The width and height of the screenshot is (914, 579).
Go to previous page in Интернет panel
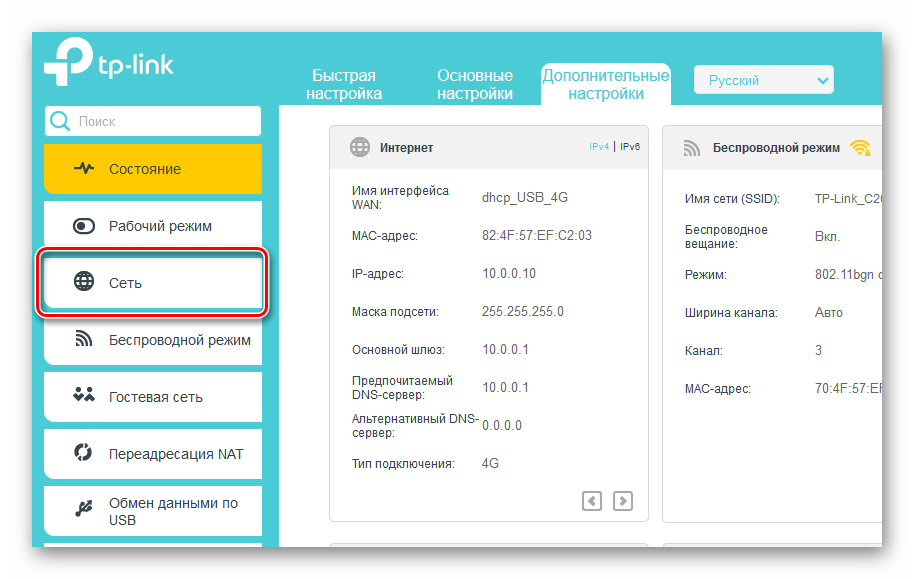click(x=592, y=501)
